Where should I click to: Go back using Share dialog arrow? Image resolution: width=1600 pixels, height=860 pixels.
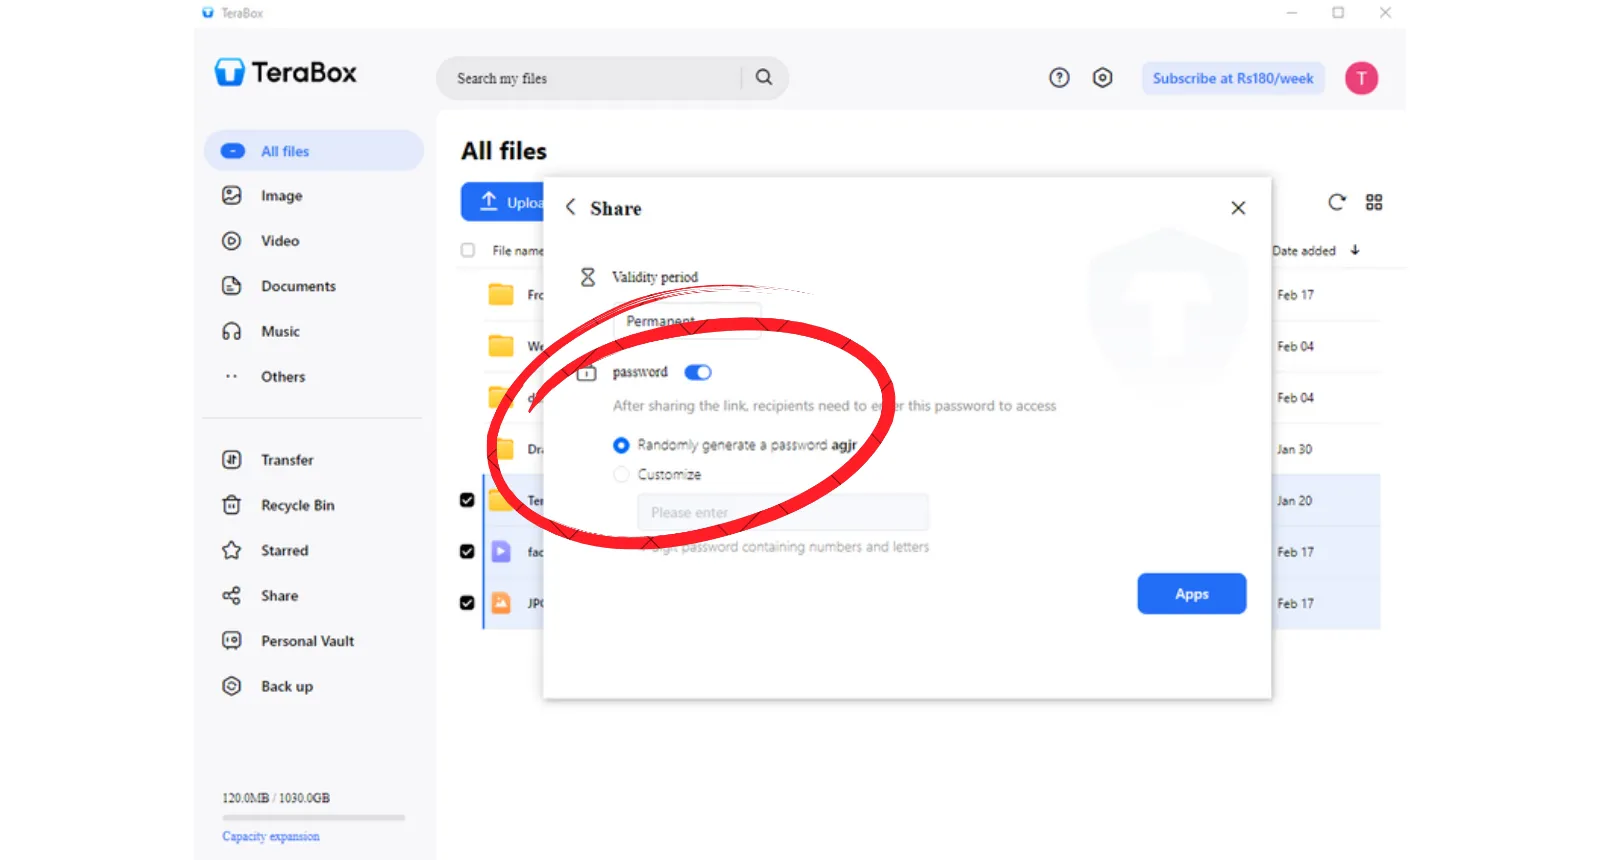coord(571,207)
